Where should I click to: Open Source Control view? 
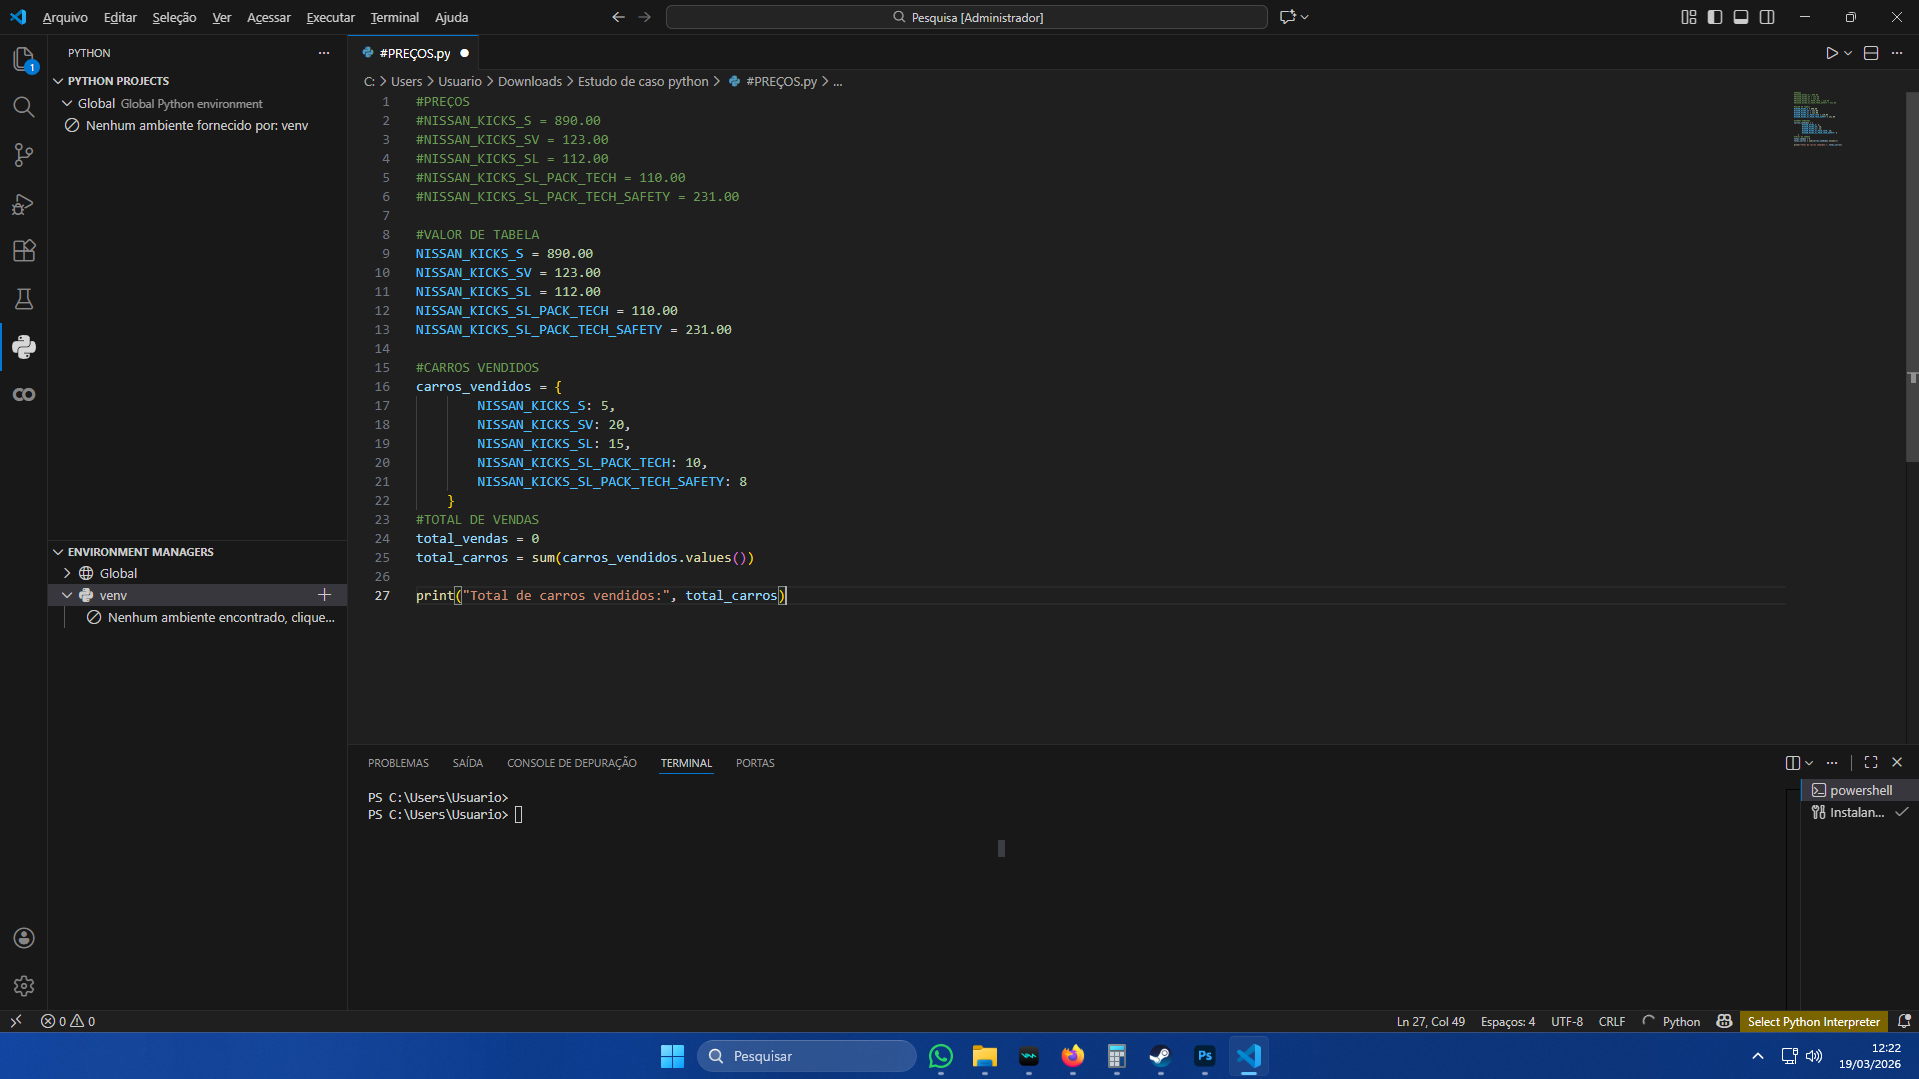[x=24, y=155]
